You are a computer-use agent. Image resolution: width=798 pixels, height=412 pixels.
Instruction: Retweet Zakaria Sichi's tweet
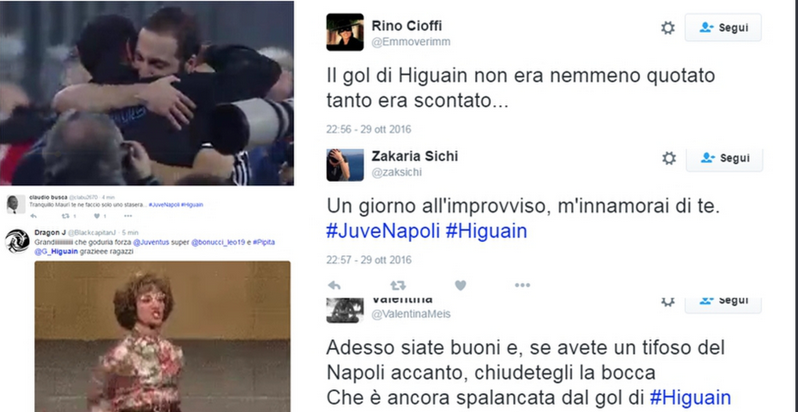398,285
